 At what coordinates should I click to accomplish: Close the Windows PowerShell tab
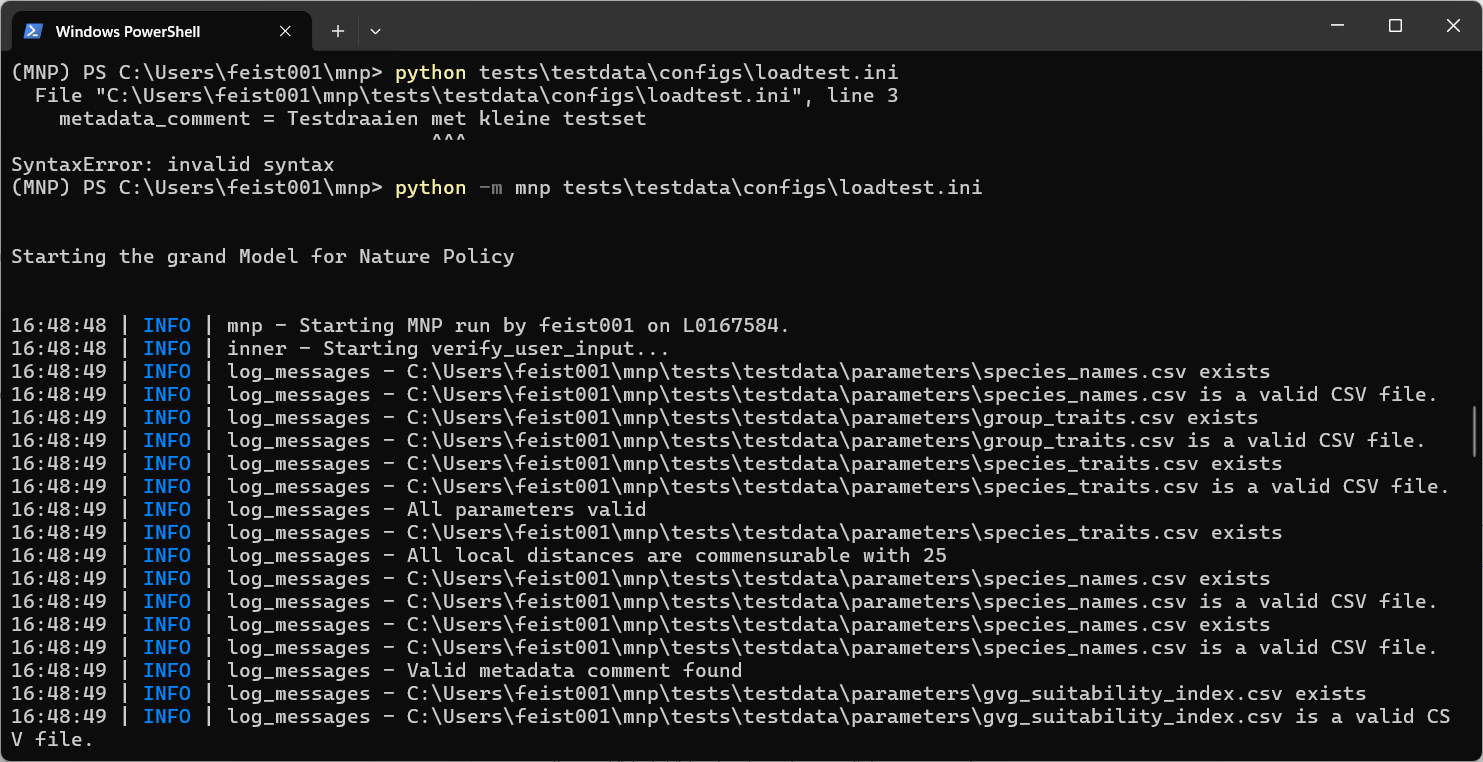coord(283,31)
